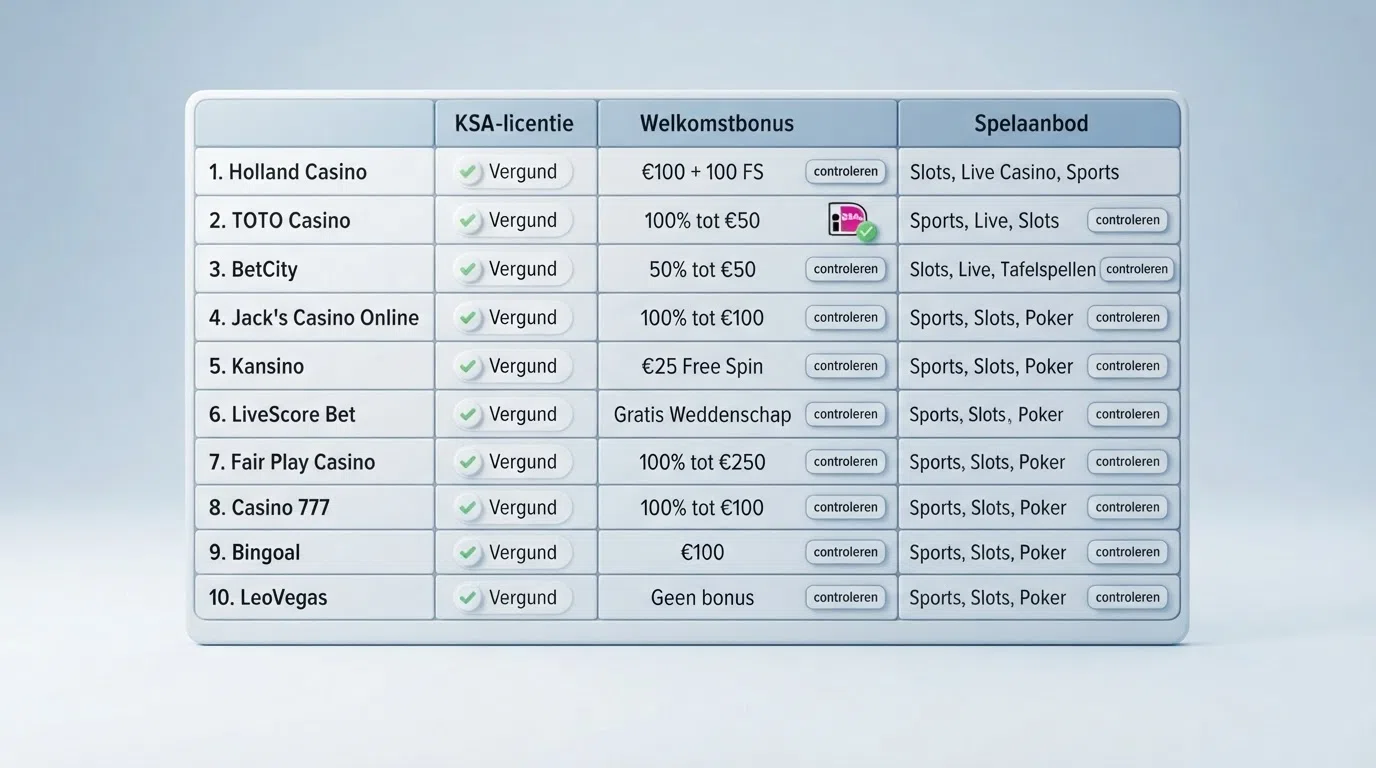Select the Spelaanbod controleren button for Kansino
The width and height of the screenshot is (1376, 768).
click(x=1128, y=366)
